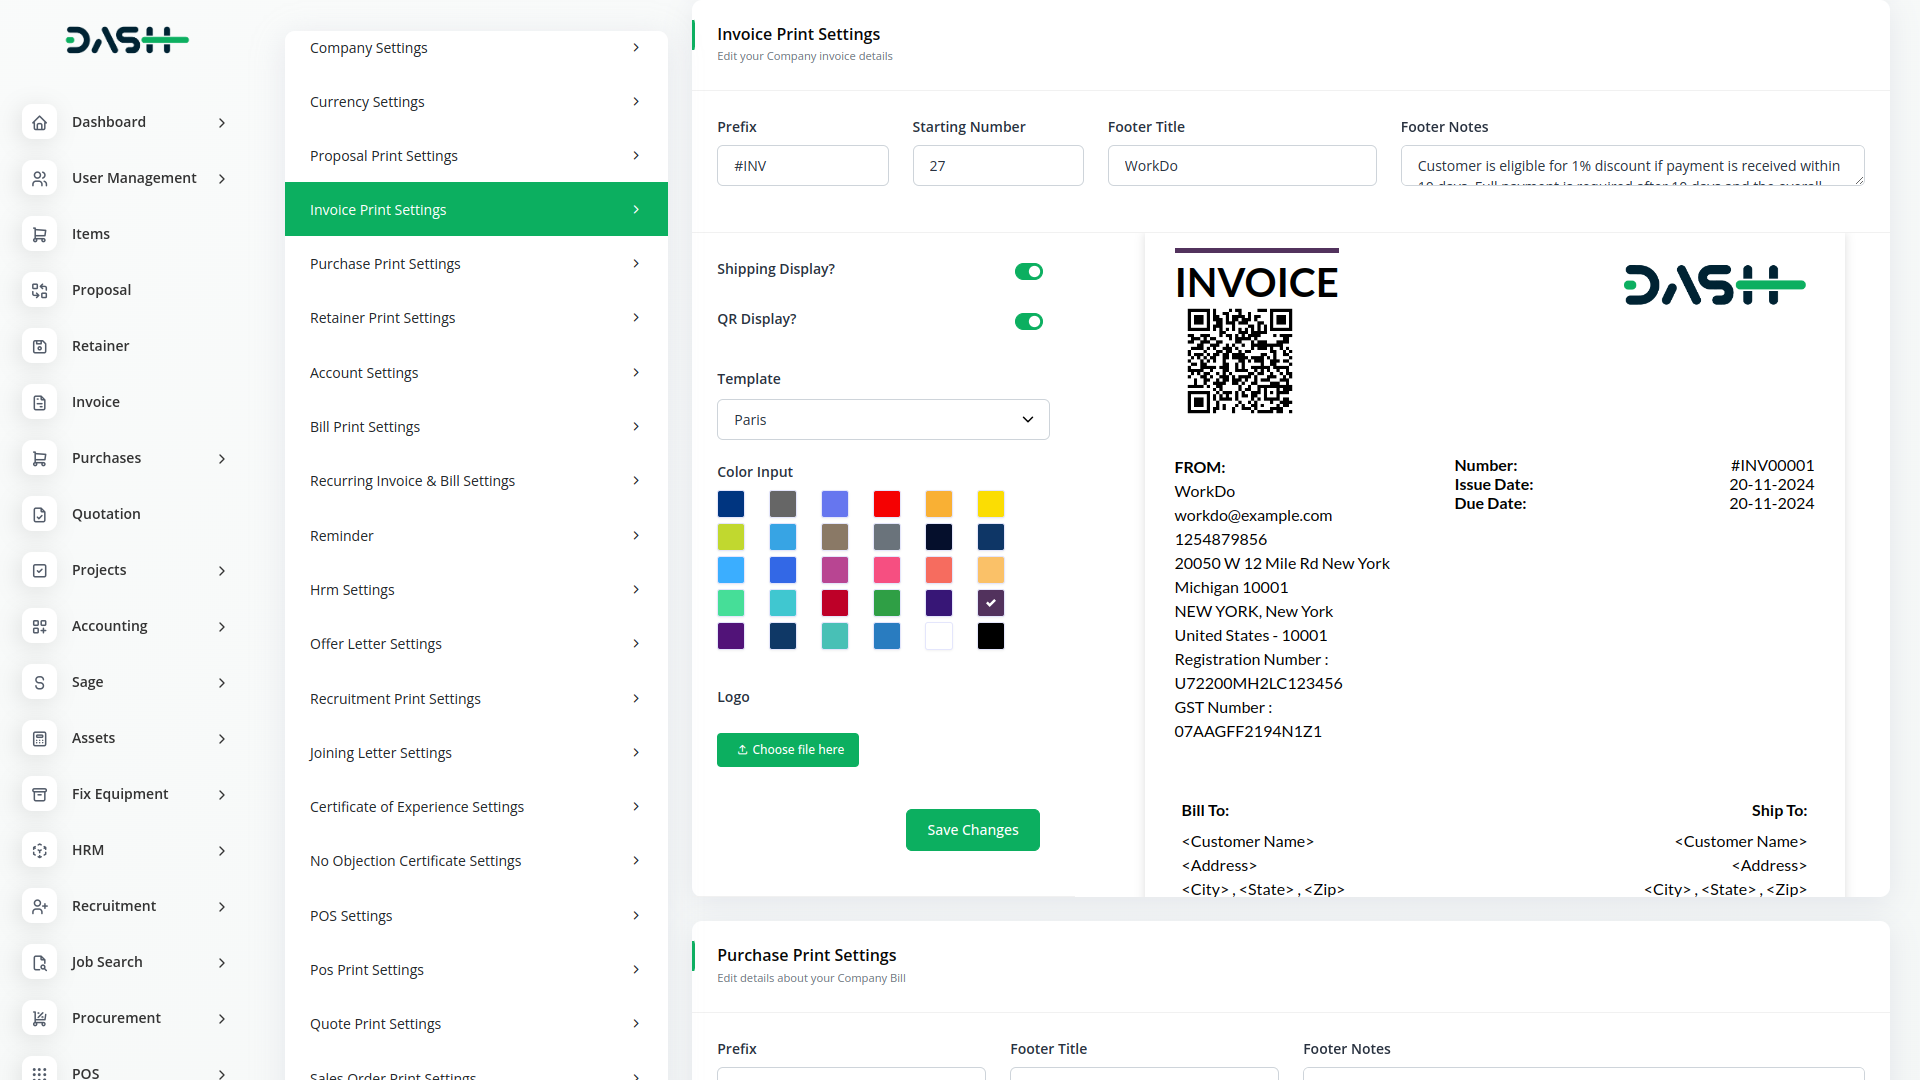Click the Invoice document icon

(x=40, y=402)
